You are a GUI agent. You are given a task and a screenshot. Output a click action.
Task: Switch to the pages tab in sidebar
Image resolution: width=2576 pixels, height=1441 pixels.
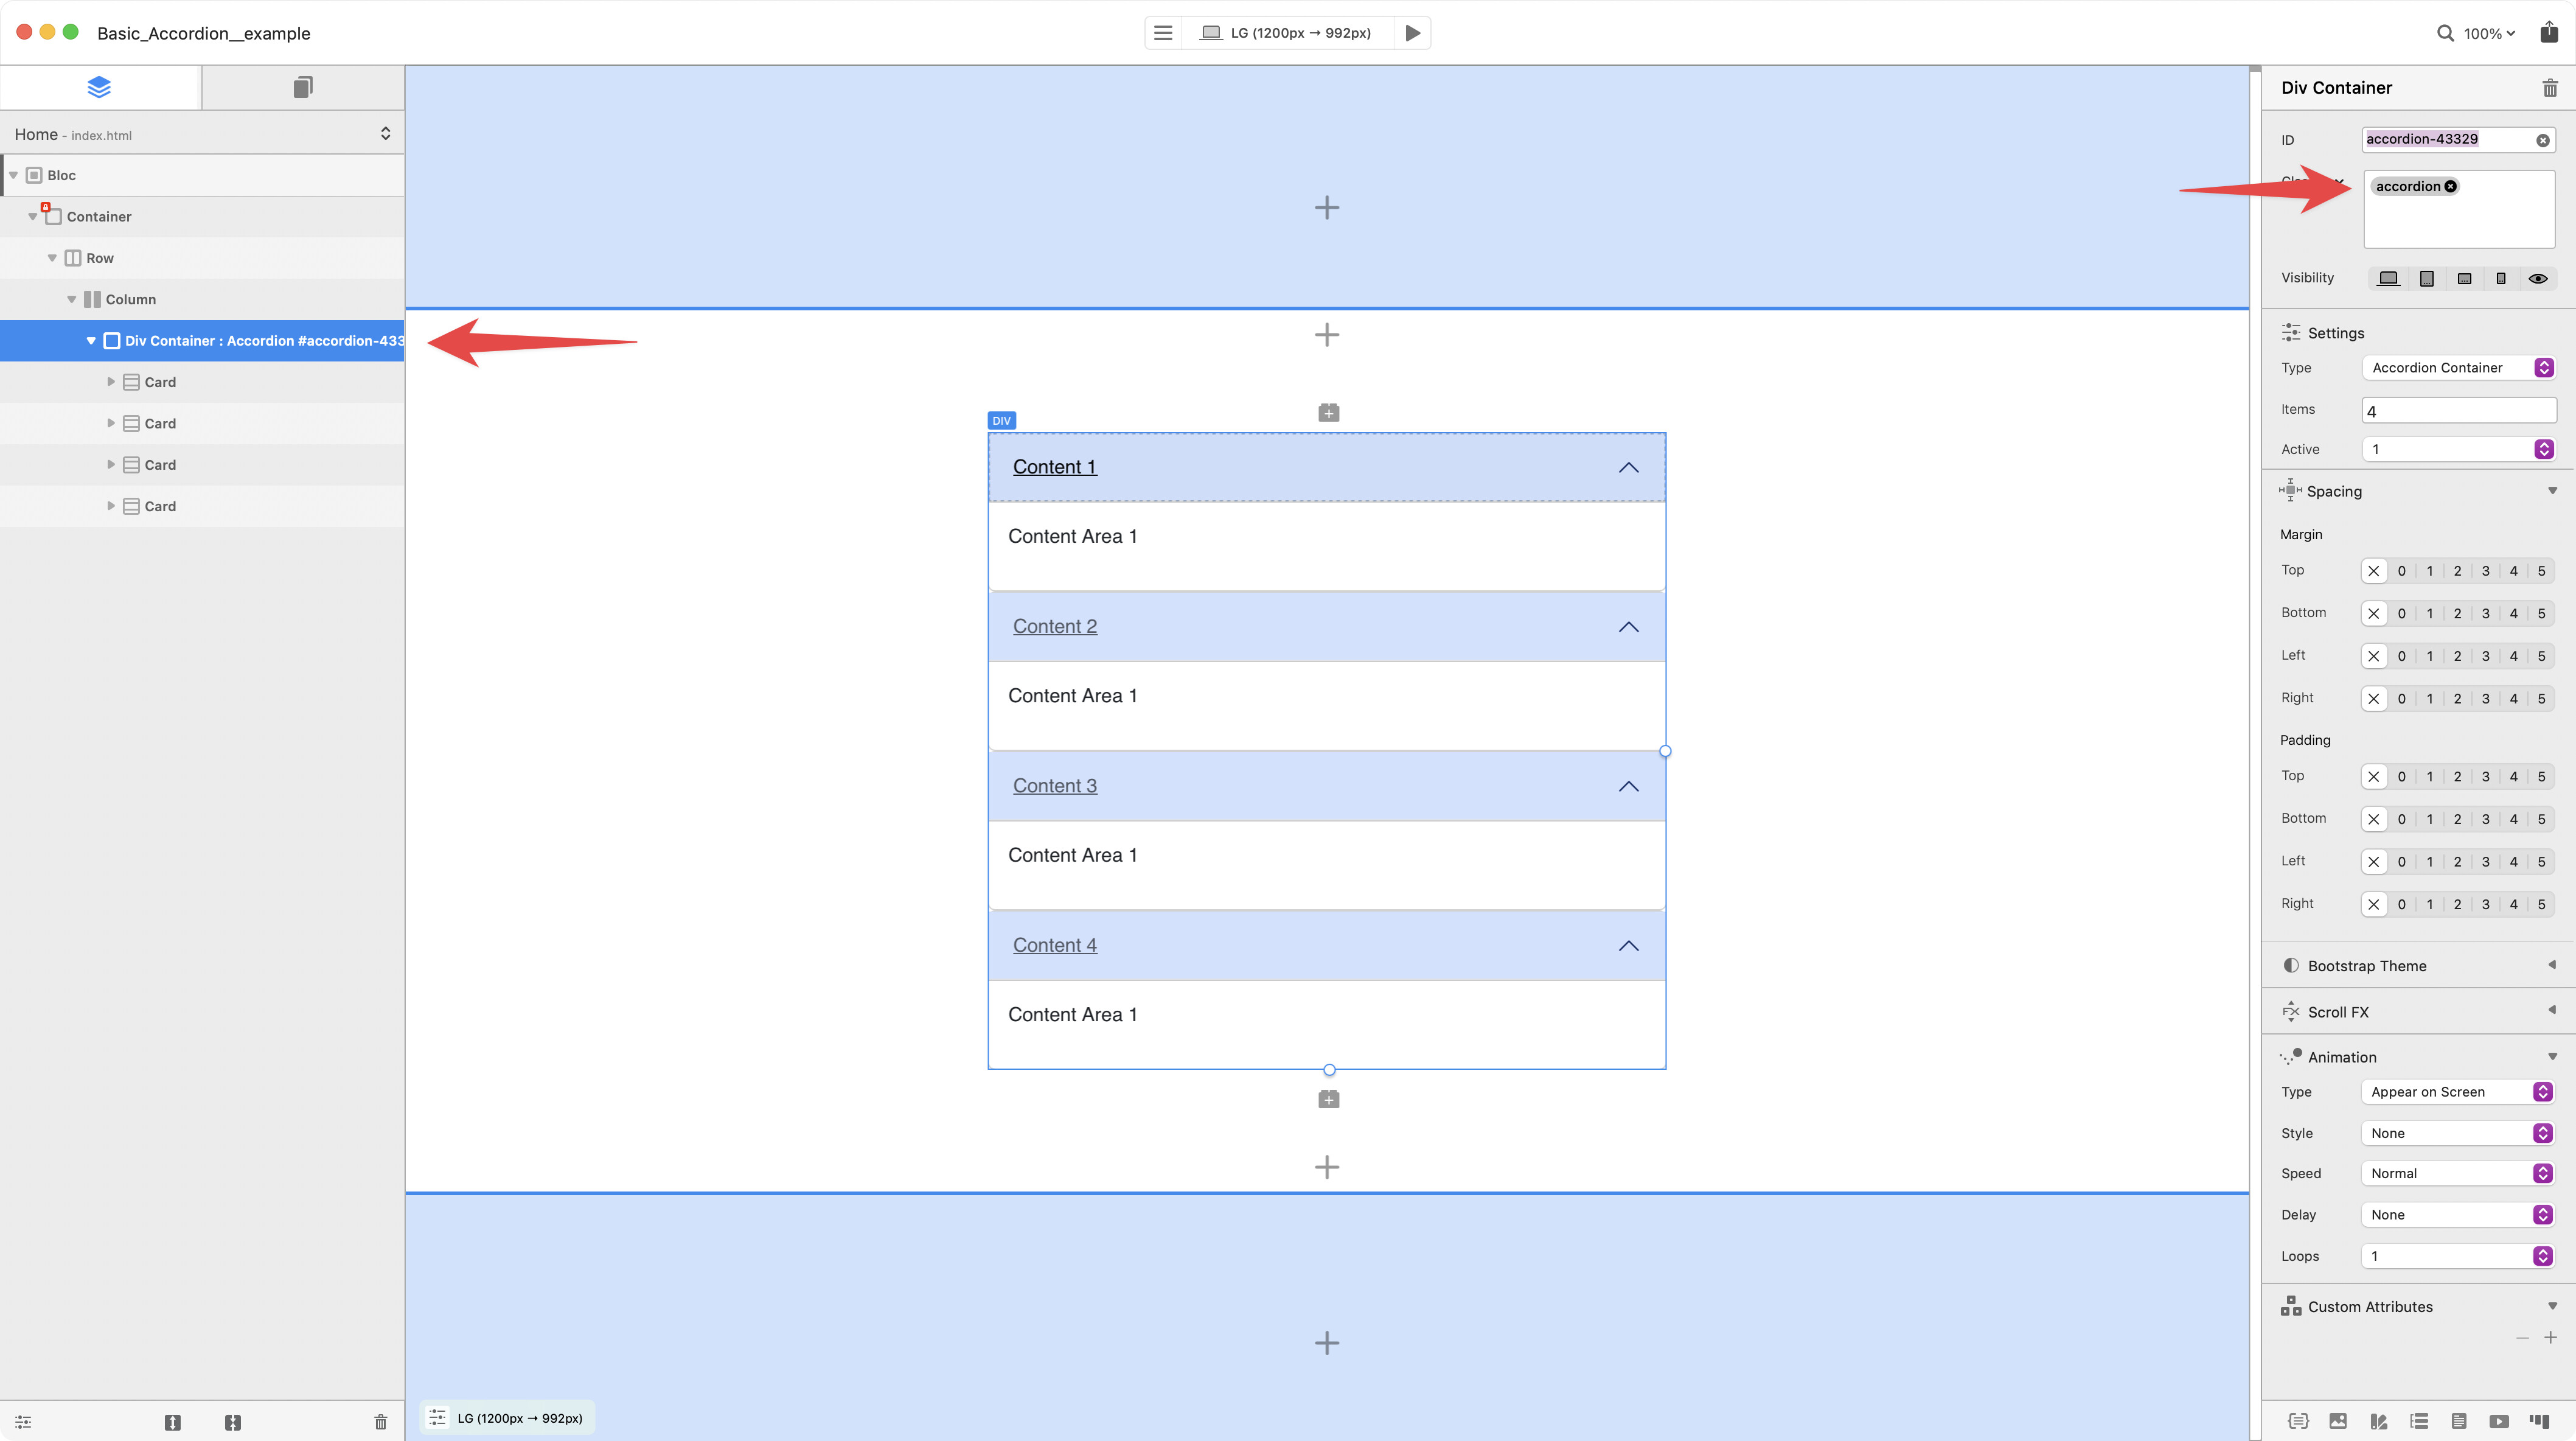303,87
